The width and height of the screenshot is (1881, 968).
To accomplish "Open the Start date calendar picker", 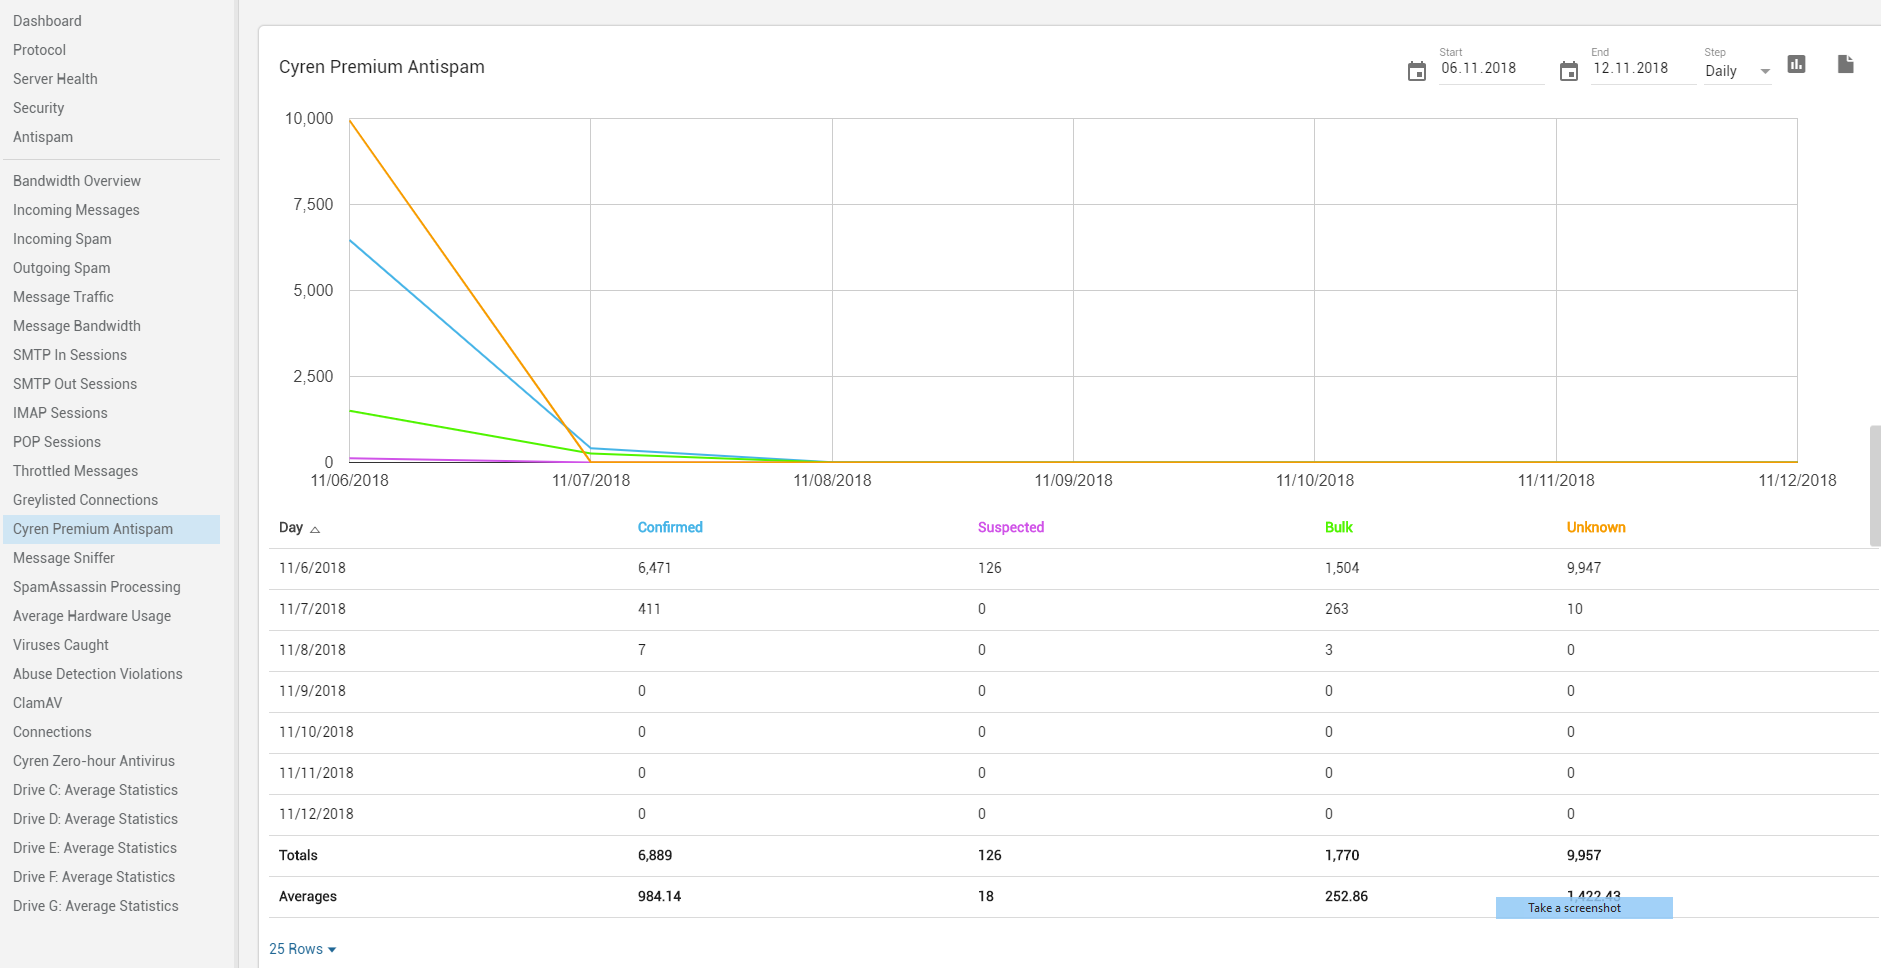I will click(1416, 71).
